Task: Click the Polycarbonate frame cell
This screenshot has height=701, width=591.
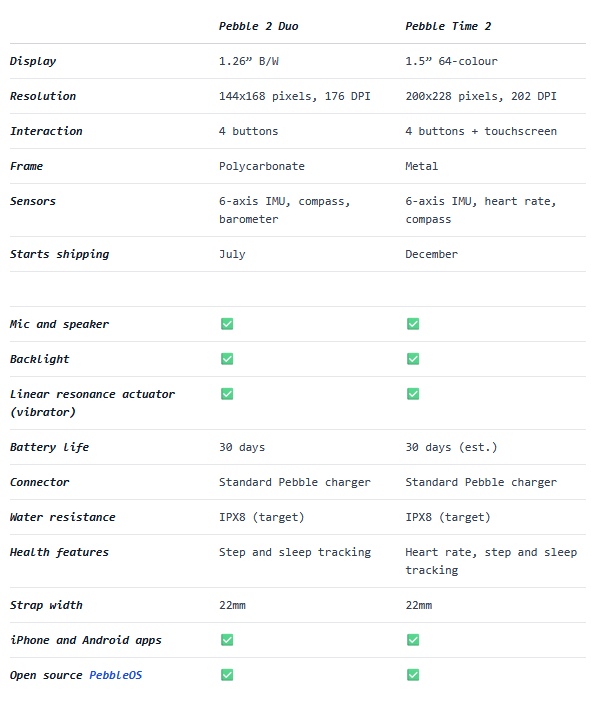Action: 262,166
